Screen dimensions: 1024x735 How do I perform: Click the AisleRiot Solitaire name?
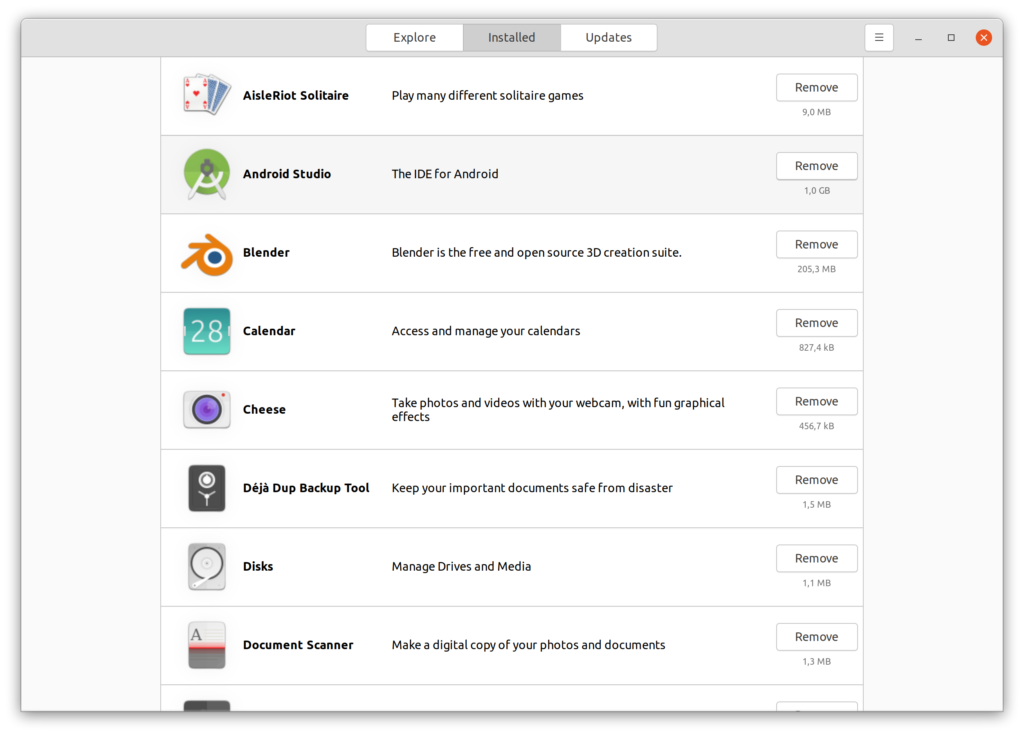pyautogui.click(x=296, y=95)
